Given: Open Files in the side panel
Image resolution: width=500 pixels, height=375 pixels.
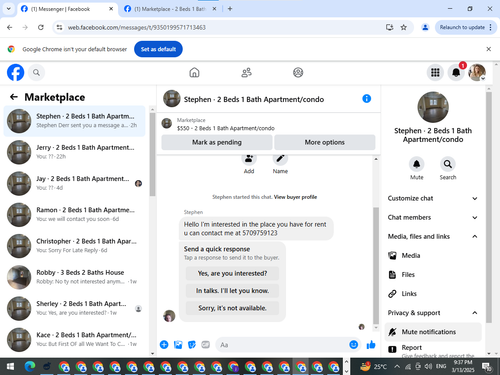Looking at the screenshot, I should [433, 275].
